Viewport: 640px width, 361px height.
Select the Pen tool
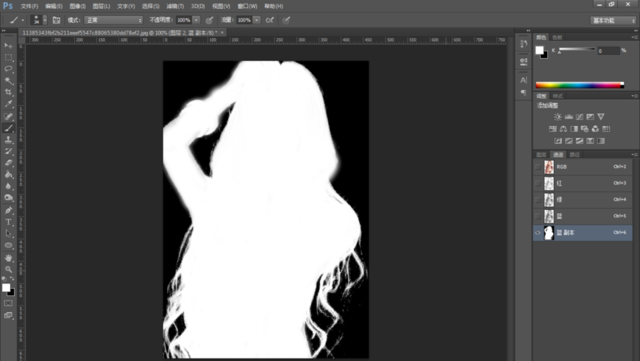(x=8, y=210)
